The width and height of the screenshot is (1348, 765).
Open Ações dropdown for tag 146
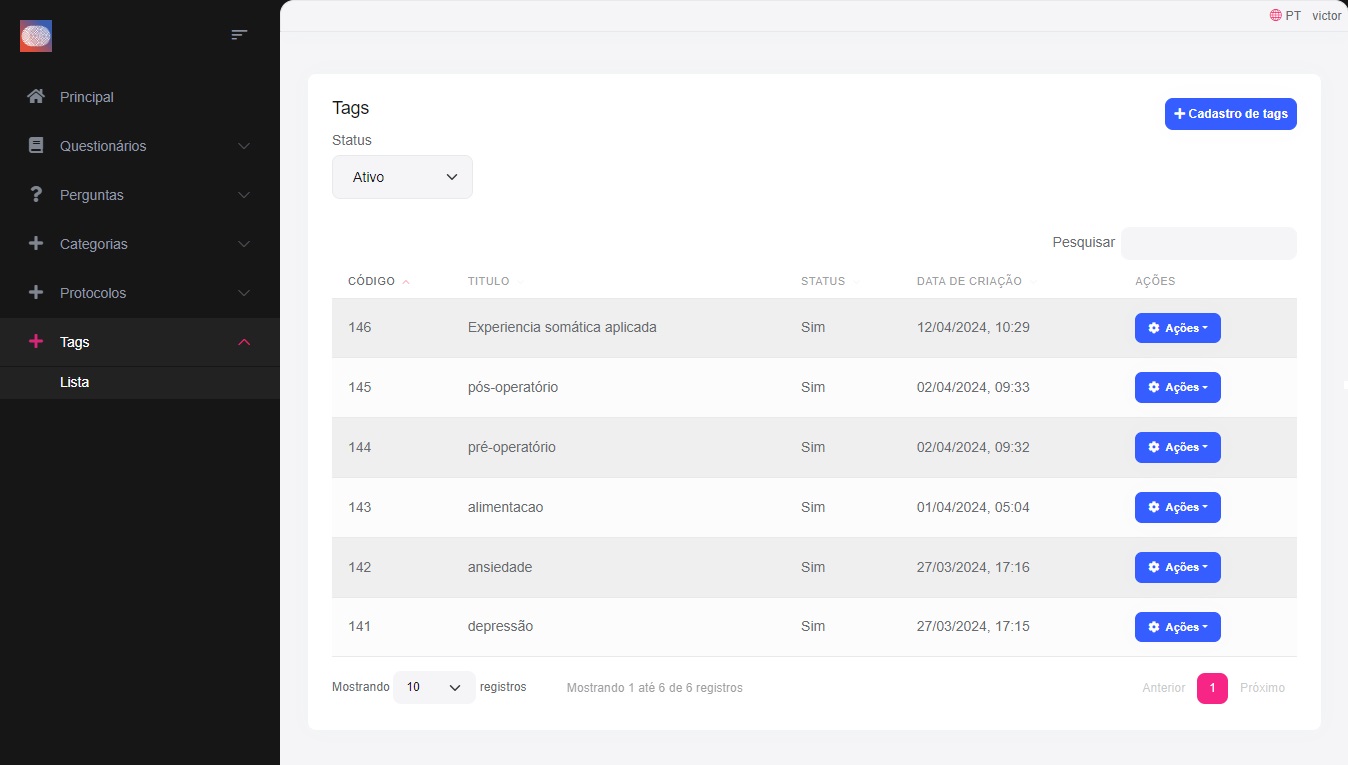pos(1177,328)
